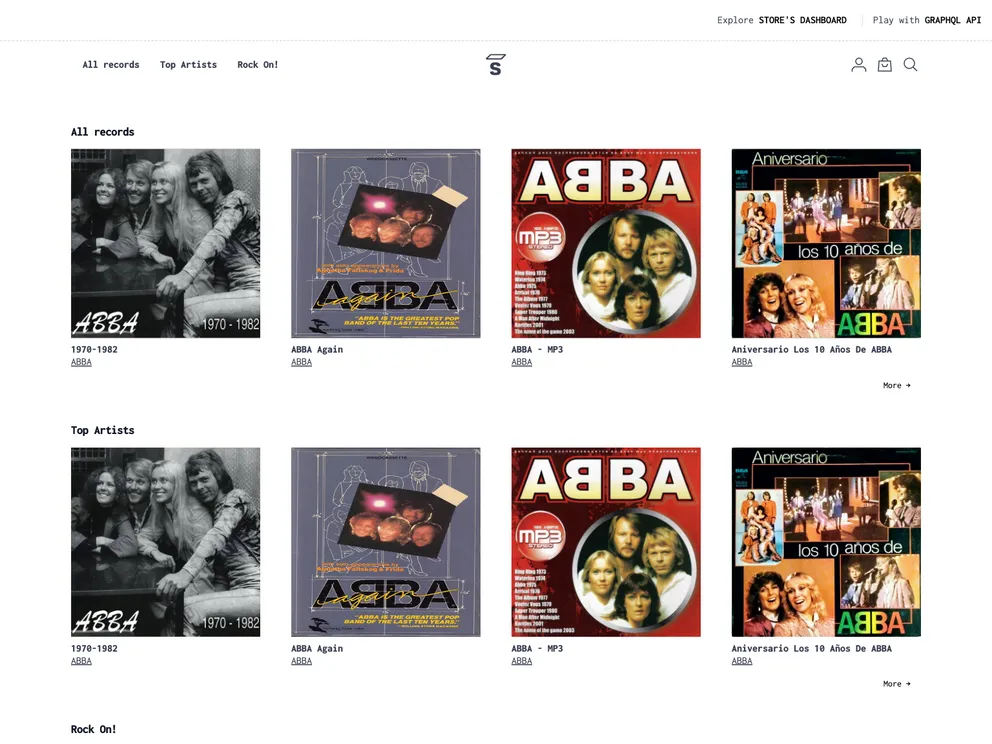Viewport: 992px width, 744px height.
Task: Click the store S logo
Action: pos(495,65)
